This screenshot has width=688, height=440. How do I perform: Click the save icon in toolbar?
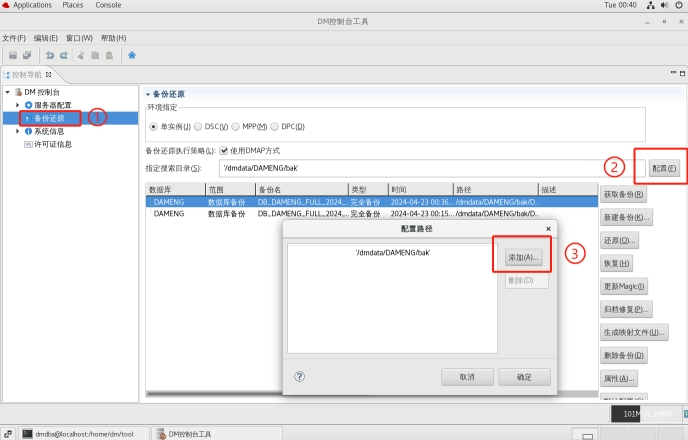tap(13, 55)
